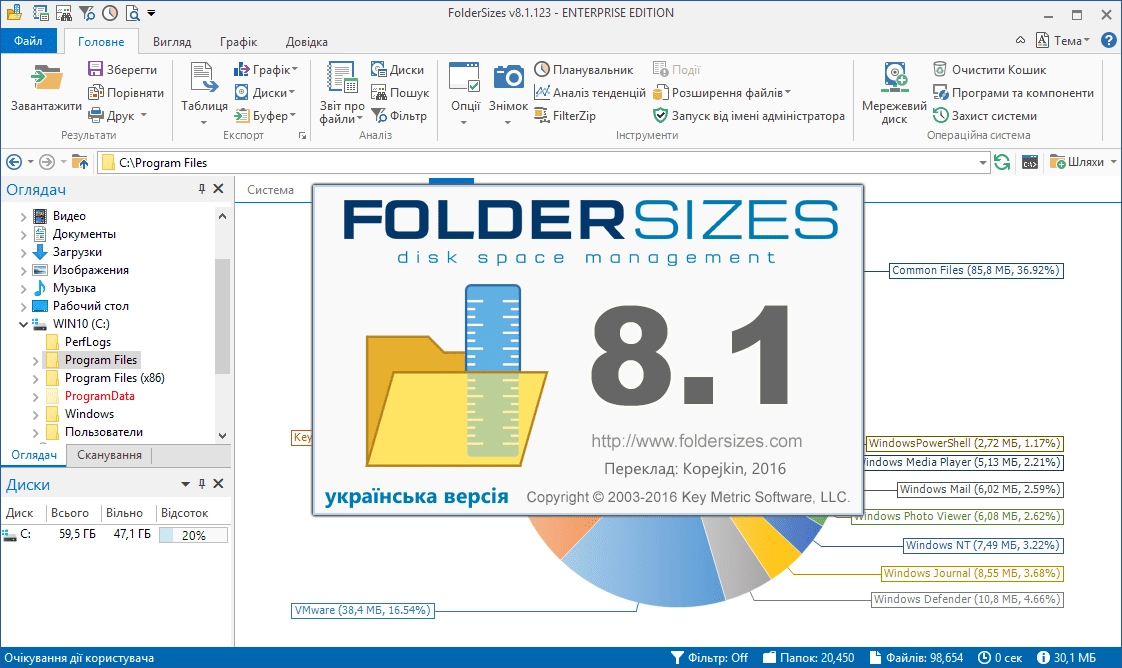Expand the Program Files (x86) node
This screenshot has height=668, width=1122.
pos(35,378)
